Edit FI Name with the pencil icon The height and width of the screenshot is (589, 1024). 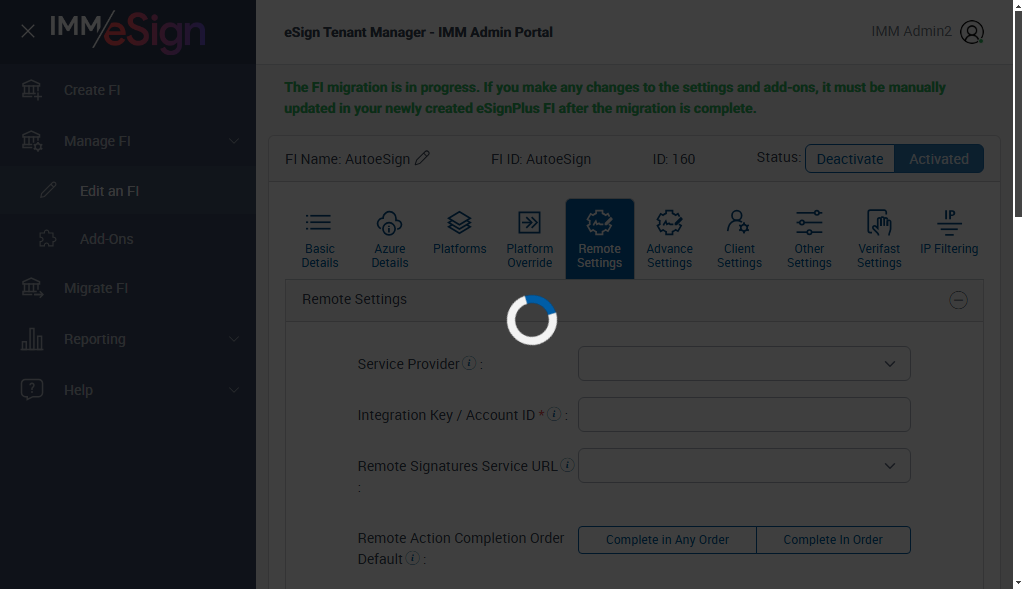423,158
